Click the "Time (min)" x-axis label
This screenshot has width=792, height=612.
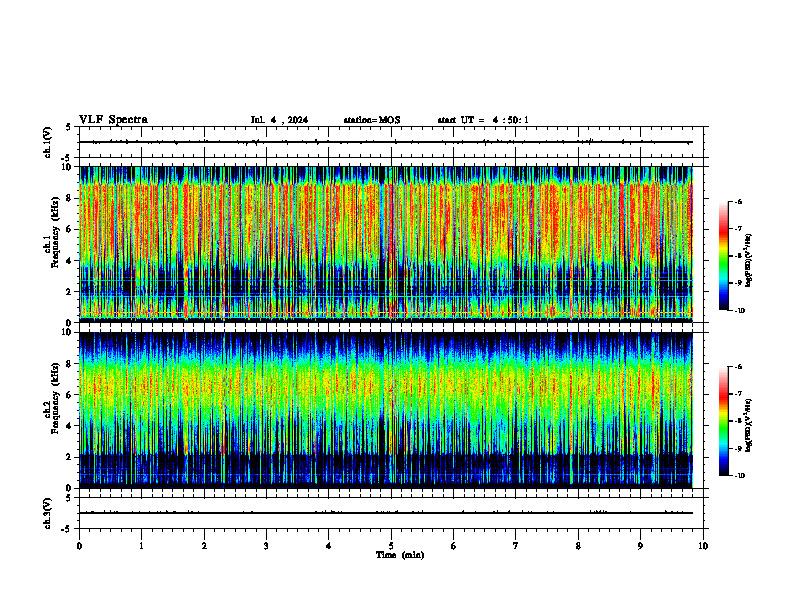click(x=400, y=555)
